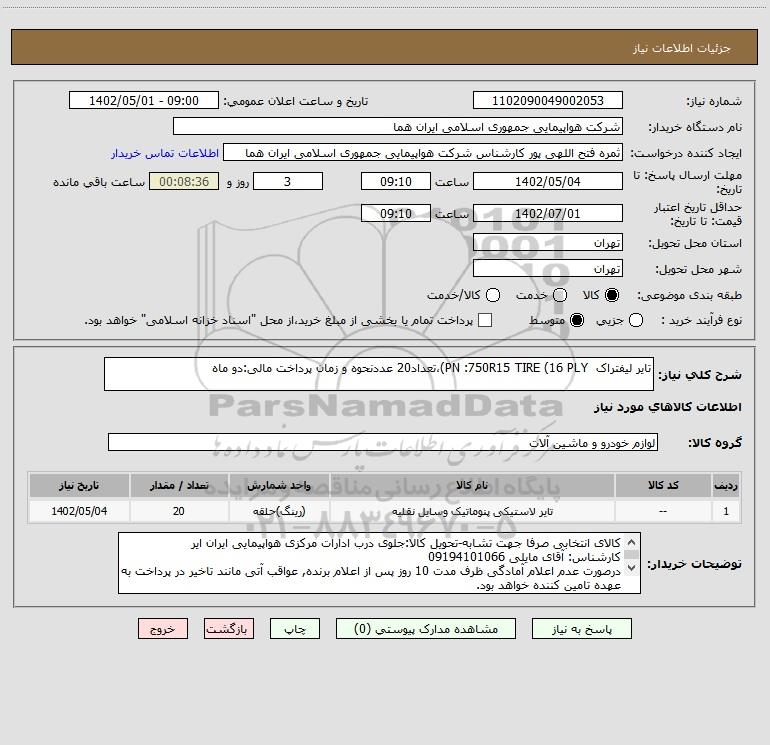The width and height of the screenshot is (770, 745).
Task: Check the اسناد خزانه اسلامی payment checkbox
Action: coord(485,320)
